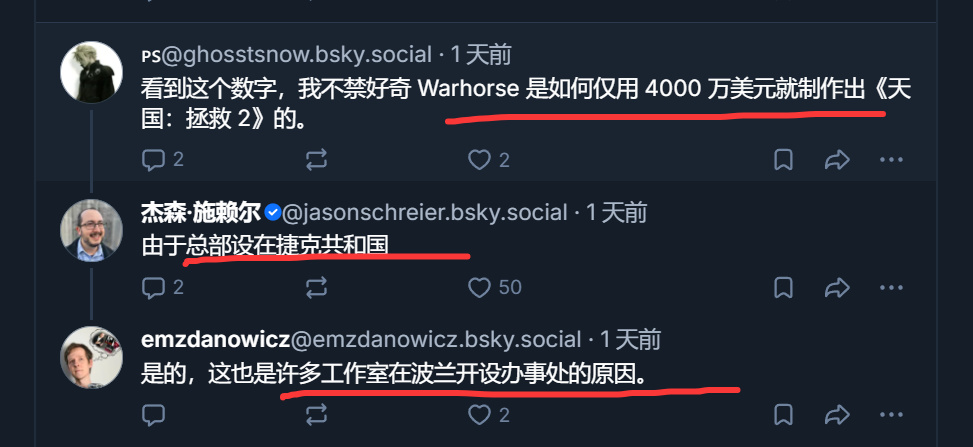Open more options on Jason Schreier's reply
The height and width of the screenshot is (447, 973).
pyautogui.click(x=891, y=287)
